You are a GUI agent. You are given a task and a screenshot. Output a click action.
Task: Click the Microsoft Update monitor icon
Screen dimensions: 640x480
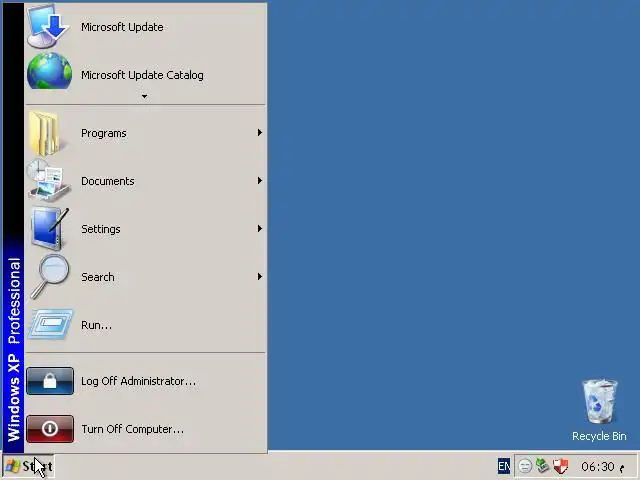click(x=48, y=27)
